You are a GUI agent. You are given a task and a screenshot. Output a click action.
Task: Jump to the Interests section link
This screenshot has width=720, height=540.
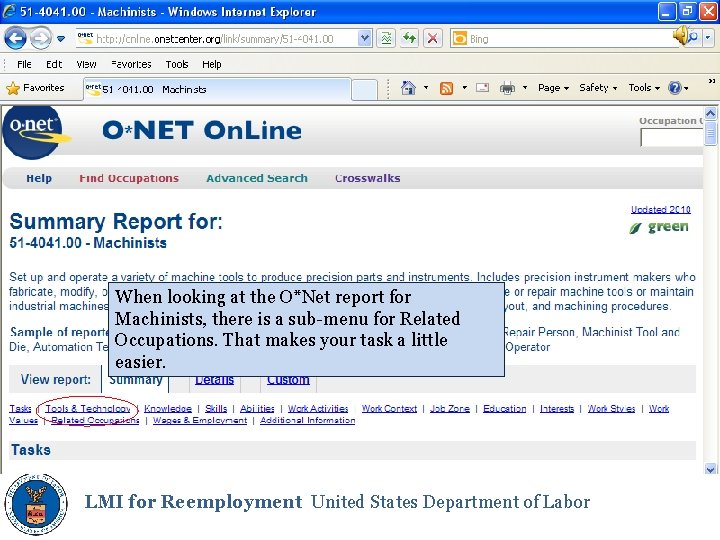coord(557,408)
